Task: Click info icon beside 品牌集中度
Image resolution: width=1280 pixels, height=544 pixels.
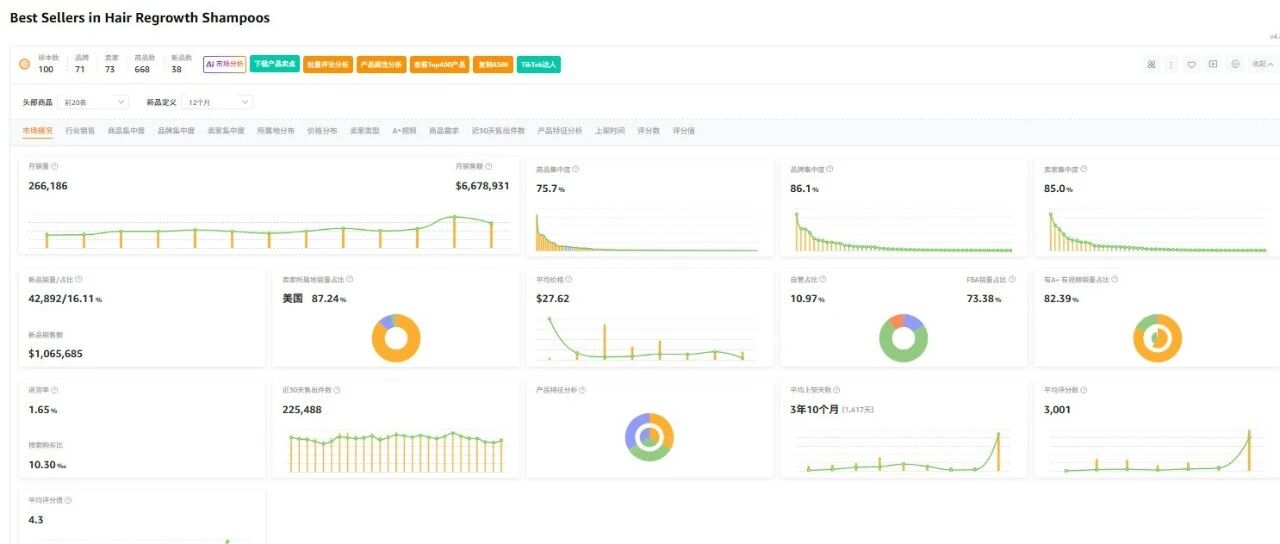Action: tap(829, 169)
